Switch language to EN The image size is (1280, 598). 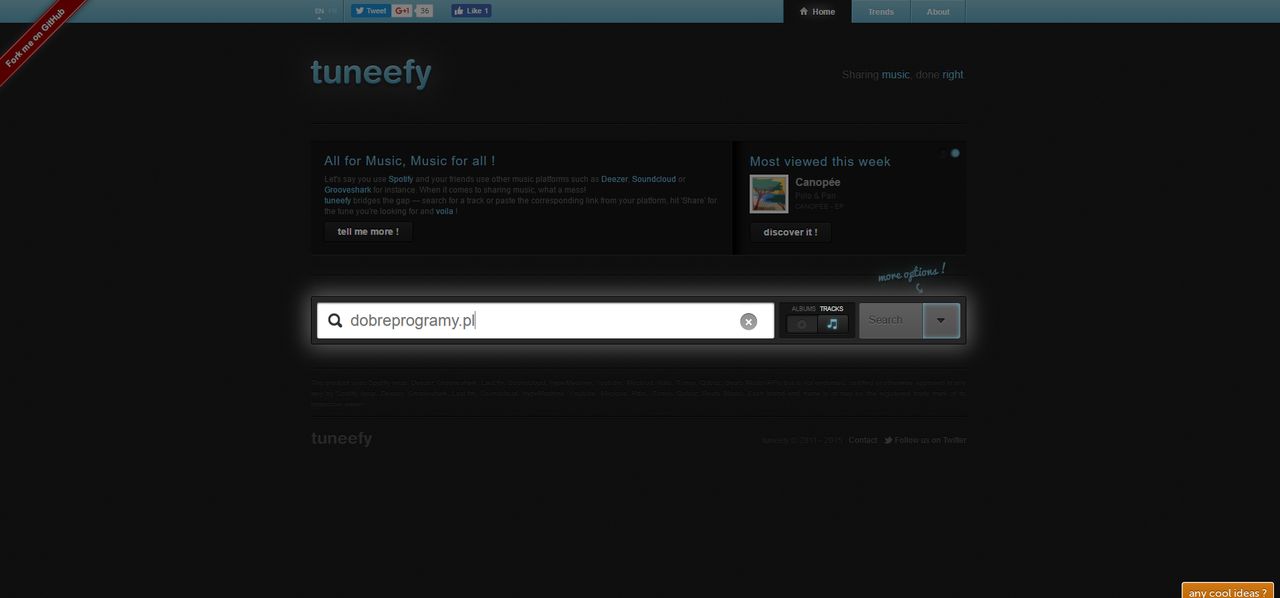click(319, 11)
